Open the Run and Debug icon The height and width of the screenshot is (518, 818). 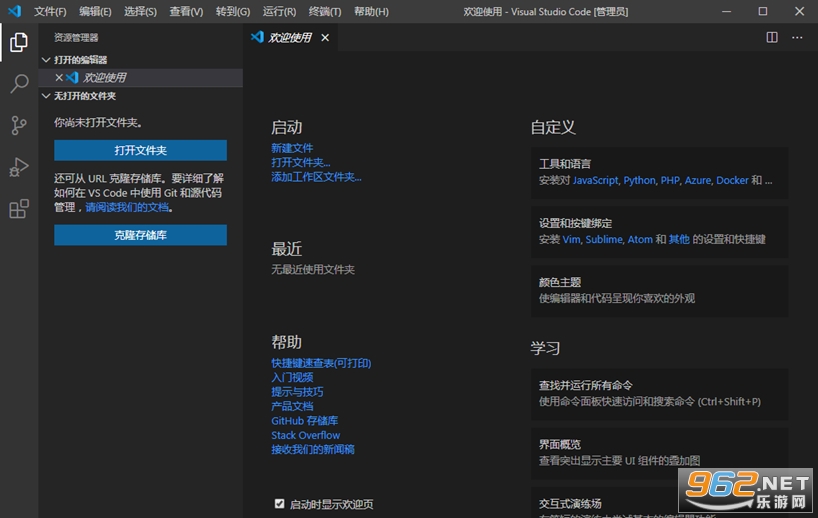tap(19, 167)
